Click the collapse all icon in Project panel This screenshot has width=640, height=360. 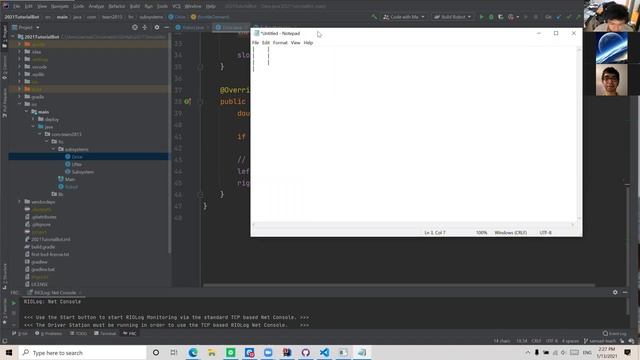click(x=145, y=27)
